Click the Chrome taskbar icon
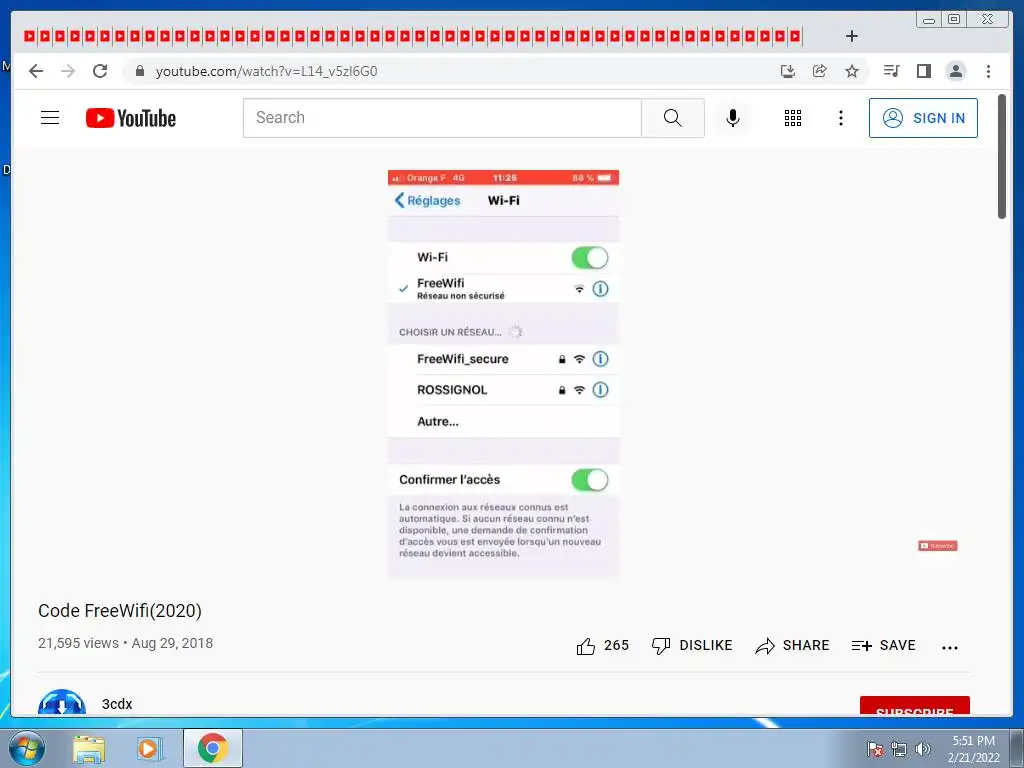 (x=212, y=748)
